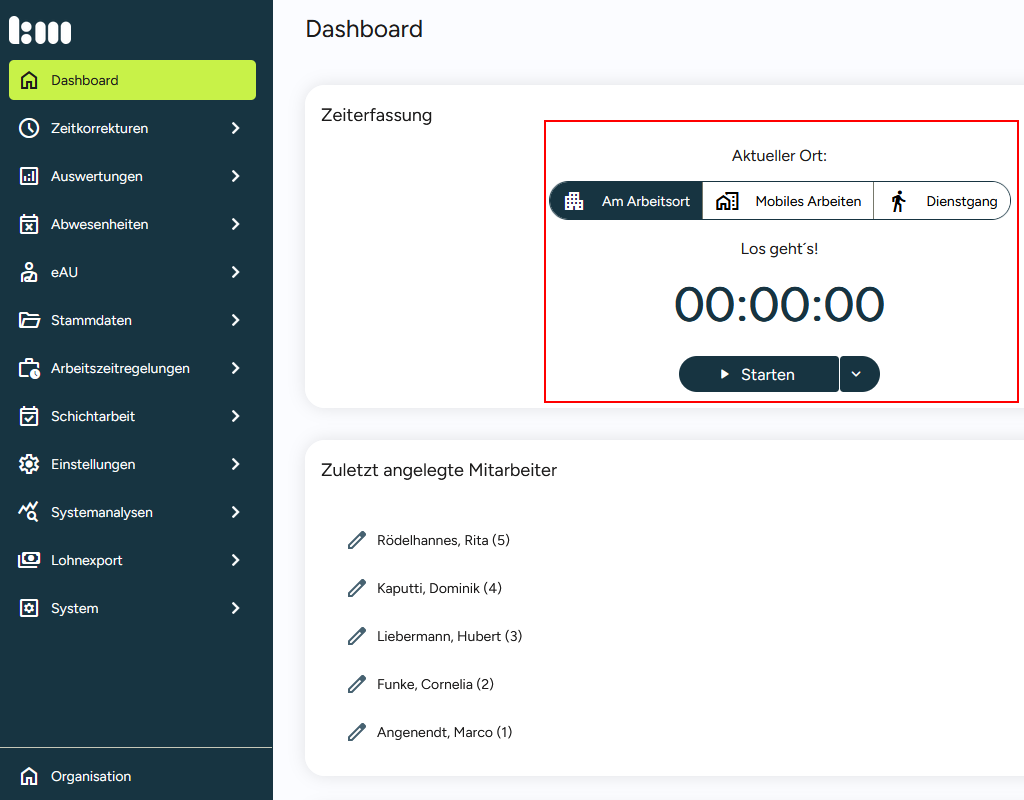This screenshot has width=1024, height=800.
Task: Open Abwesenheiten in the sidebar
Action: (100, 224)
